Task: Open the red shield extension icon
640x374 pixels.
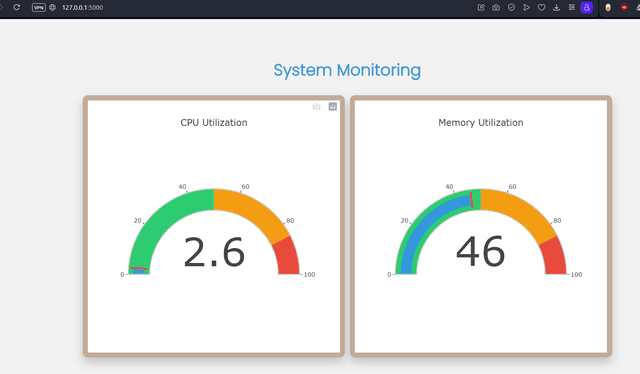Action: 624,7
